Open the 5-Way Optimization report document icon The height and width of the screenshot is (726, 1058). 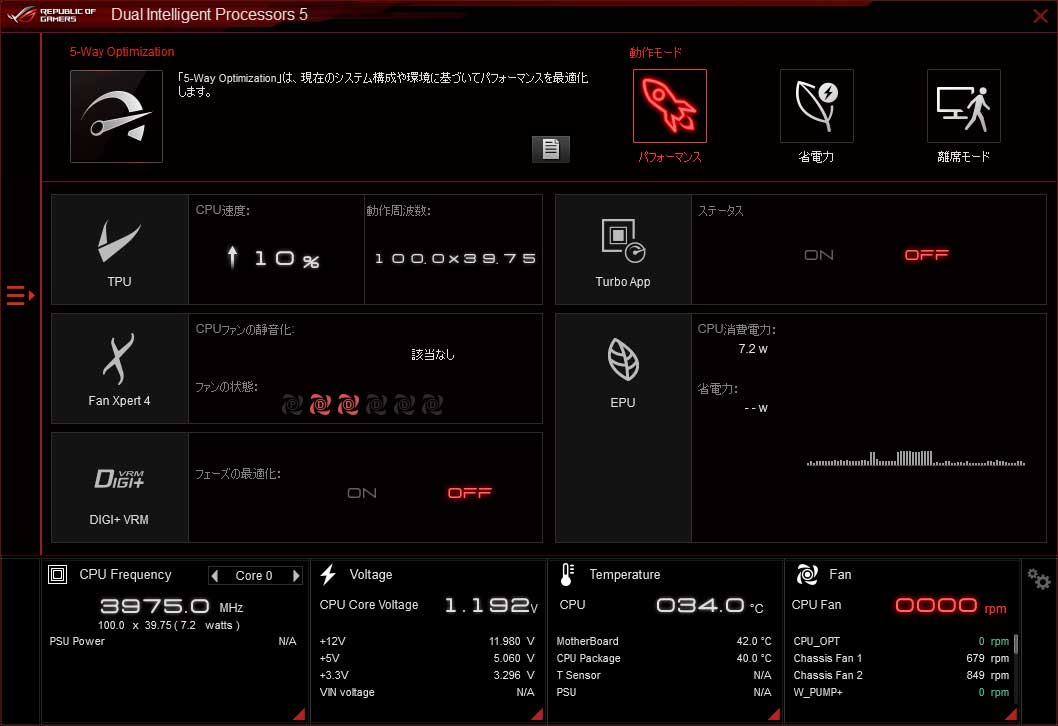(551, 149)
